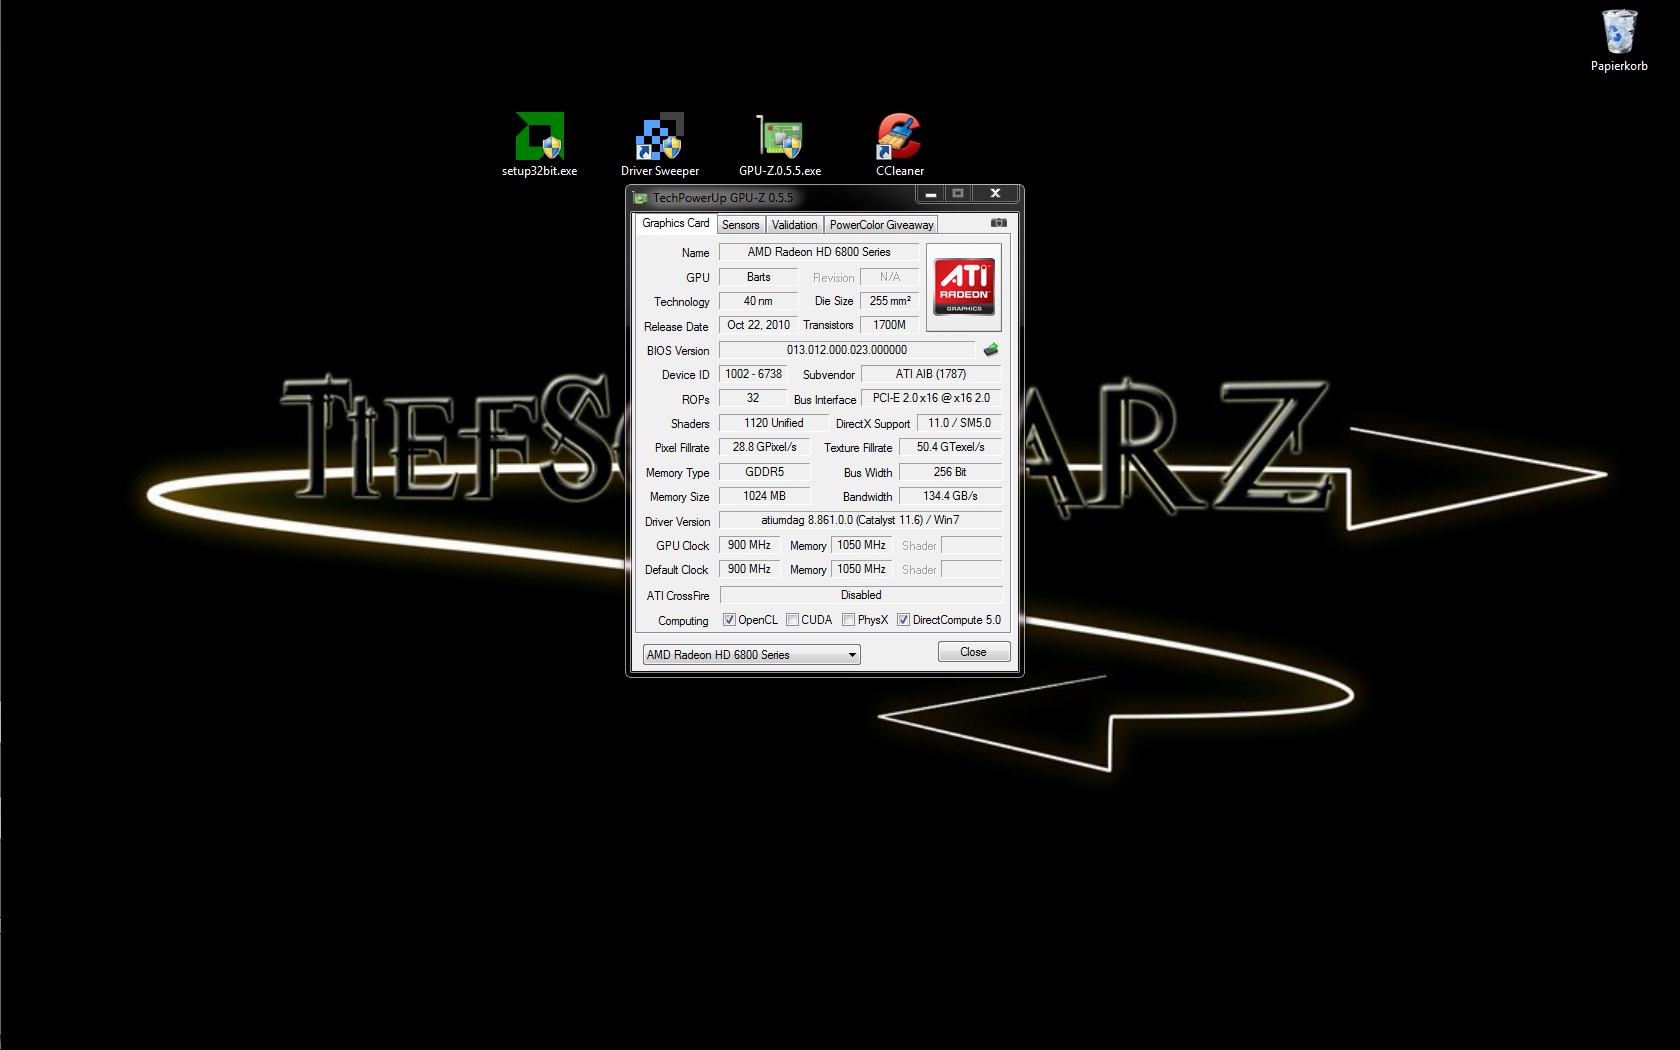The width and height of the screenshot is (1680, 1050).
Task: Click the BIOS Version value field
Action: tap(846, 350)
